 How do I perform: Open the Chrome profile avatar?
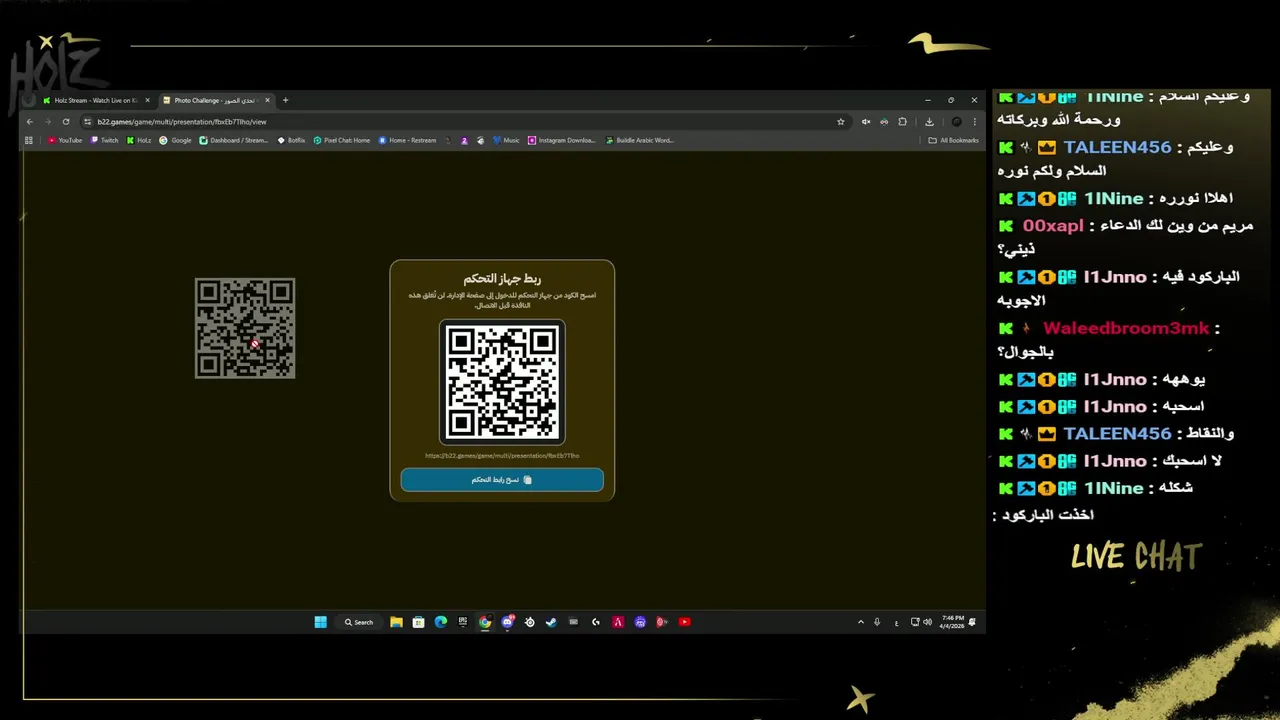(956, 122)
